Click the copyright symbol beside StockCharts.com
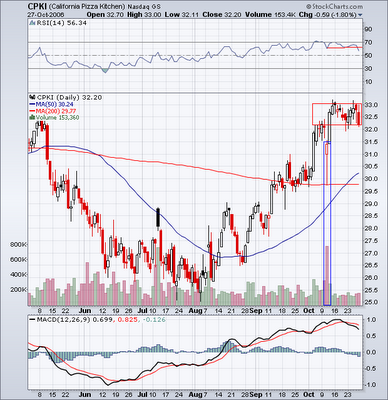 pos(308,7)
